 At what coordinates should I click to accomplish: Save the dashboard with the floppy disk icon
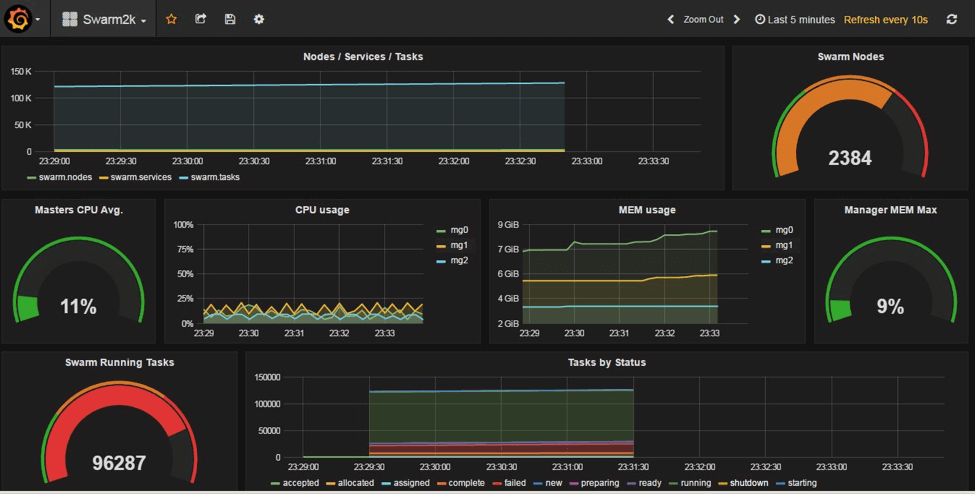point(230,19)
